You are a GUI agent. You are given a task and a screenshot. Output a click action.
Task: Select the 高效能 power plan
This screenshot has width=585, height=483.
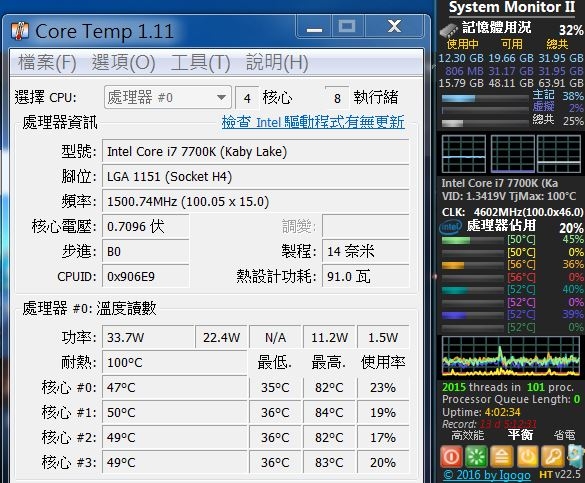click(x=467, y=435)
